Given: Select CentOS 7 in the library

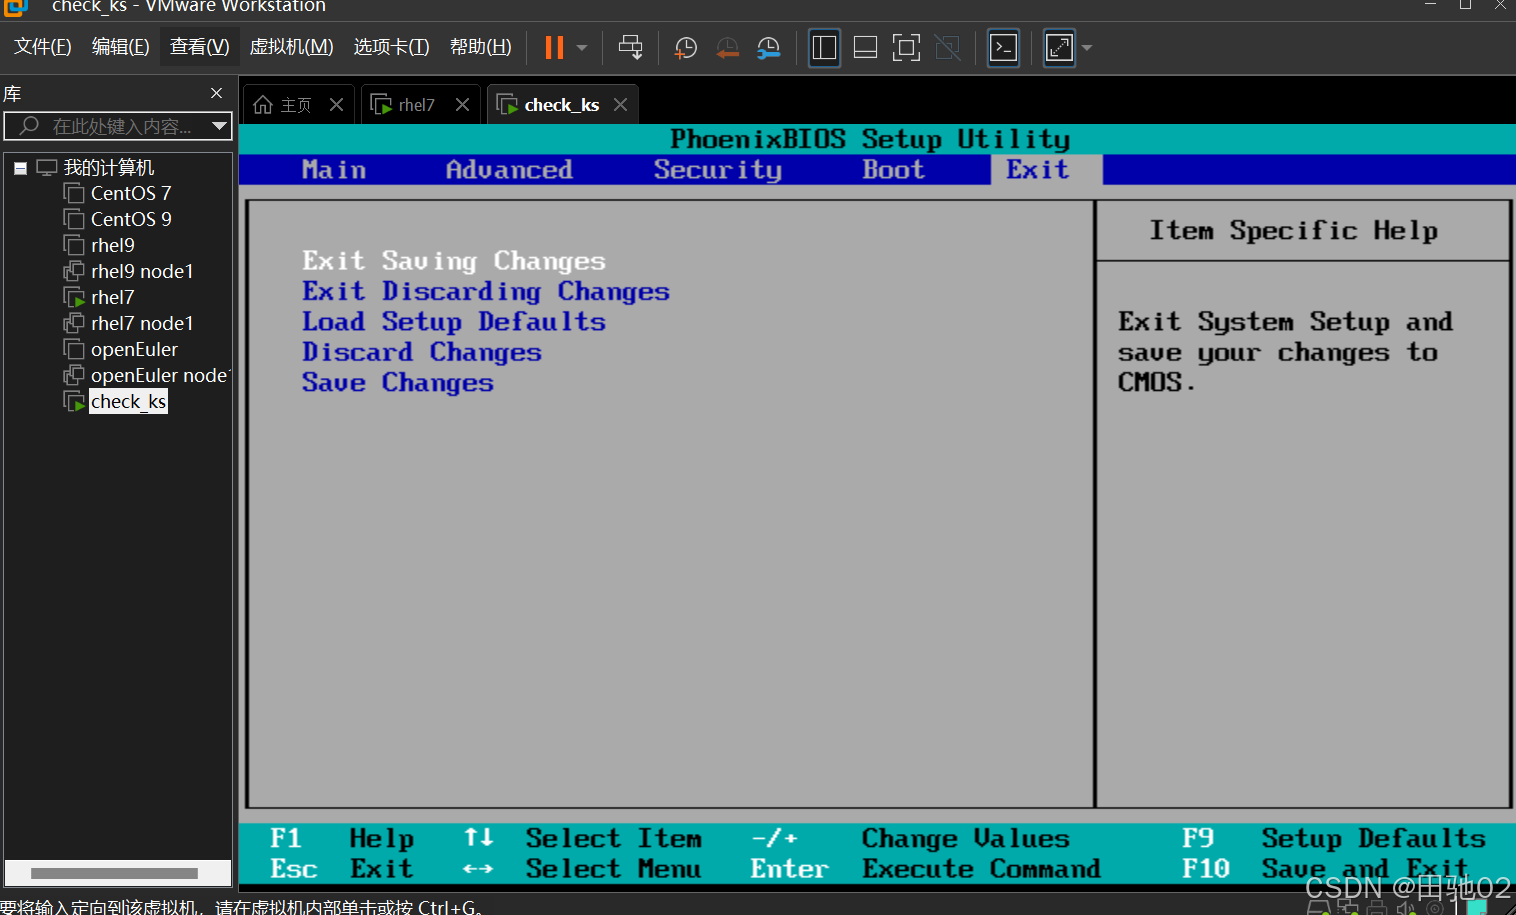Looking at the screenshot, I should 131,193.
